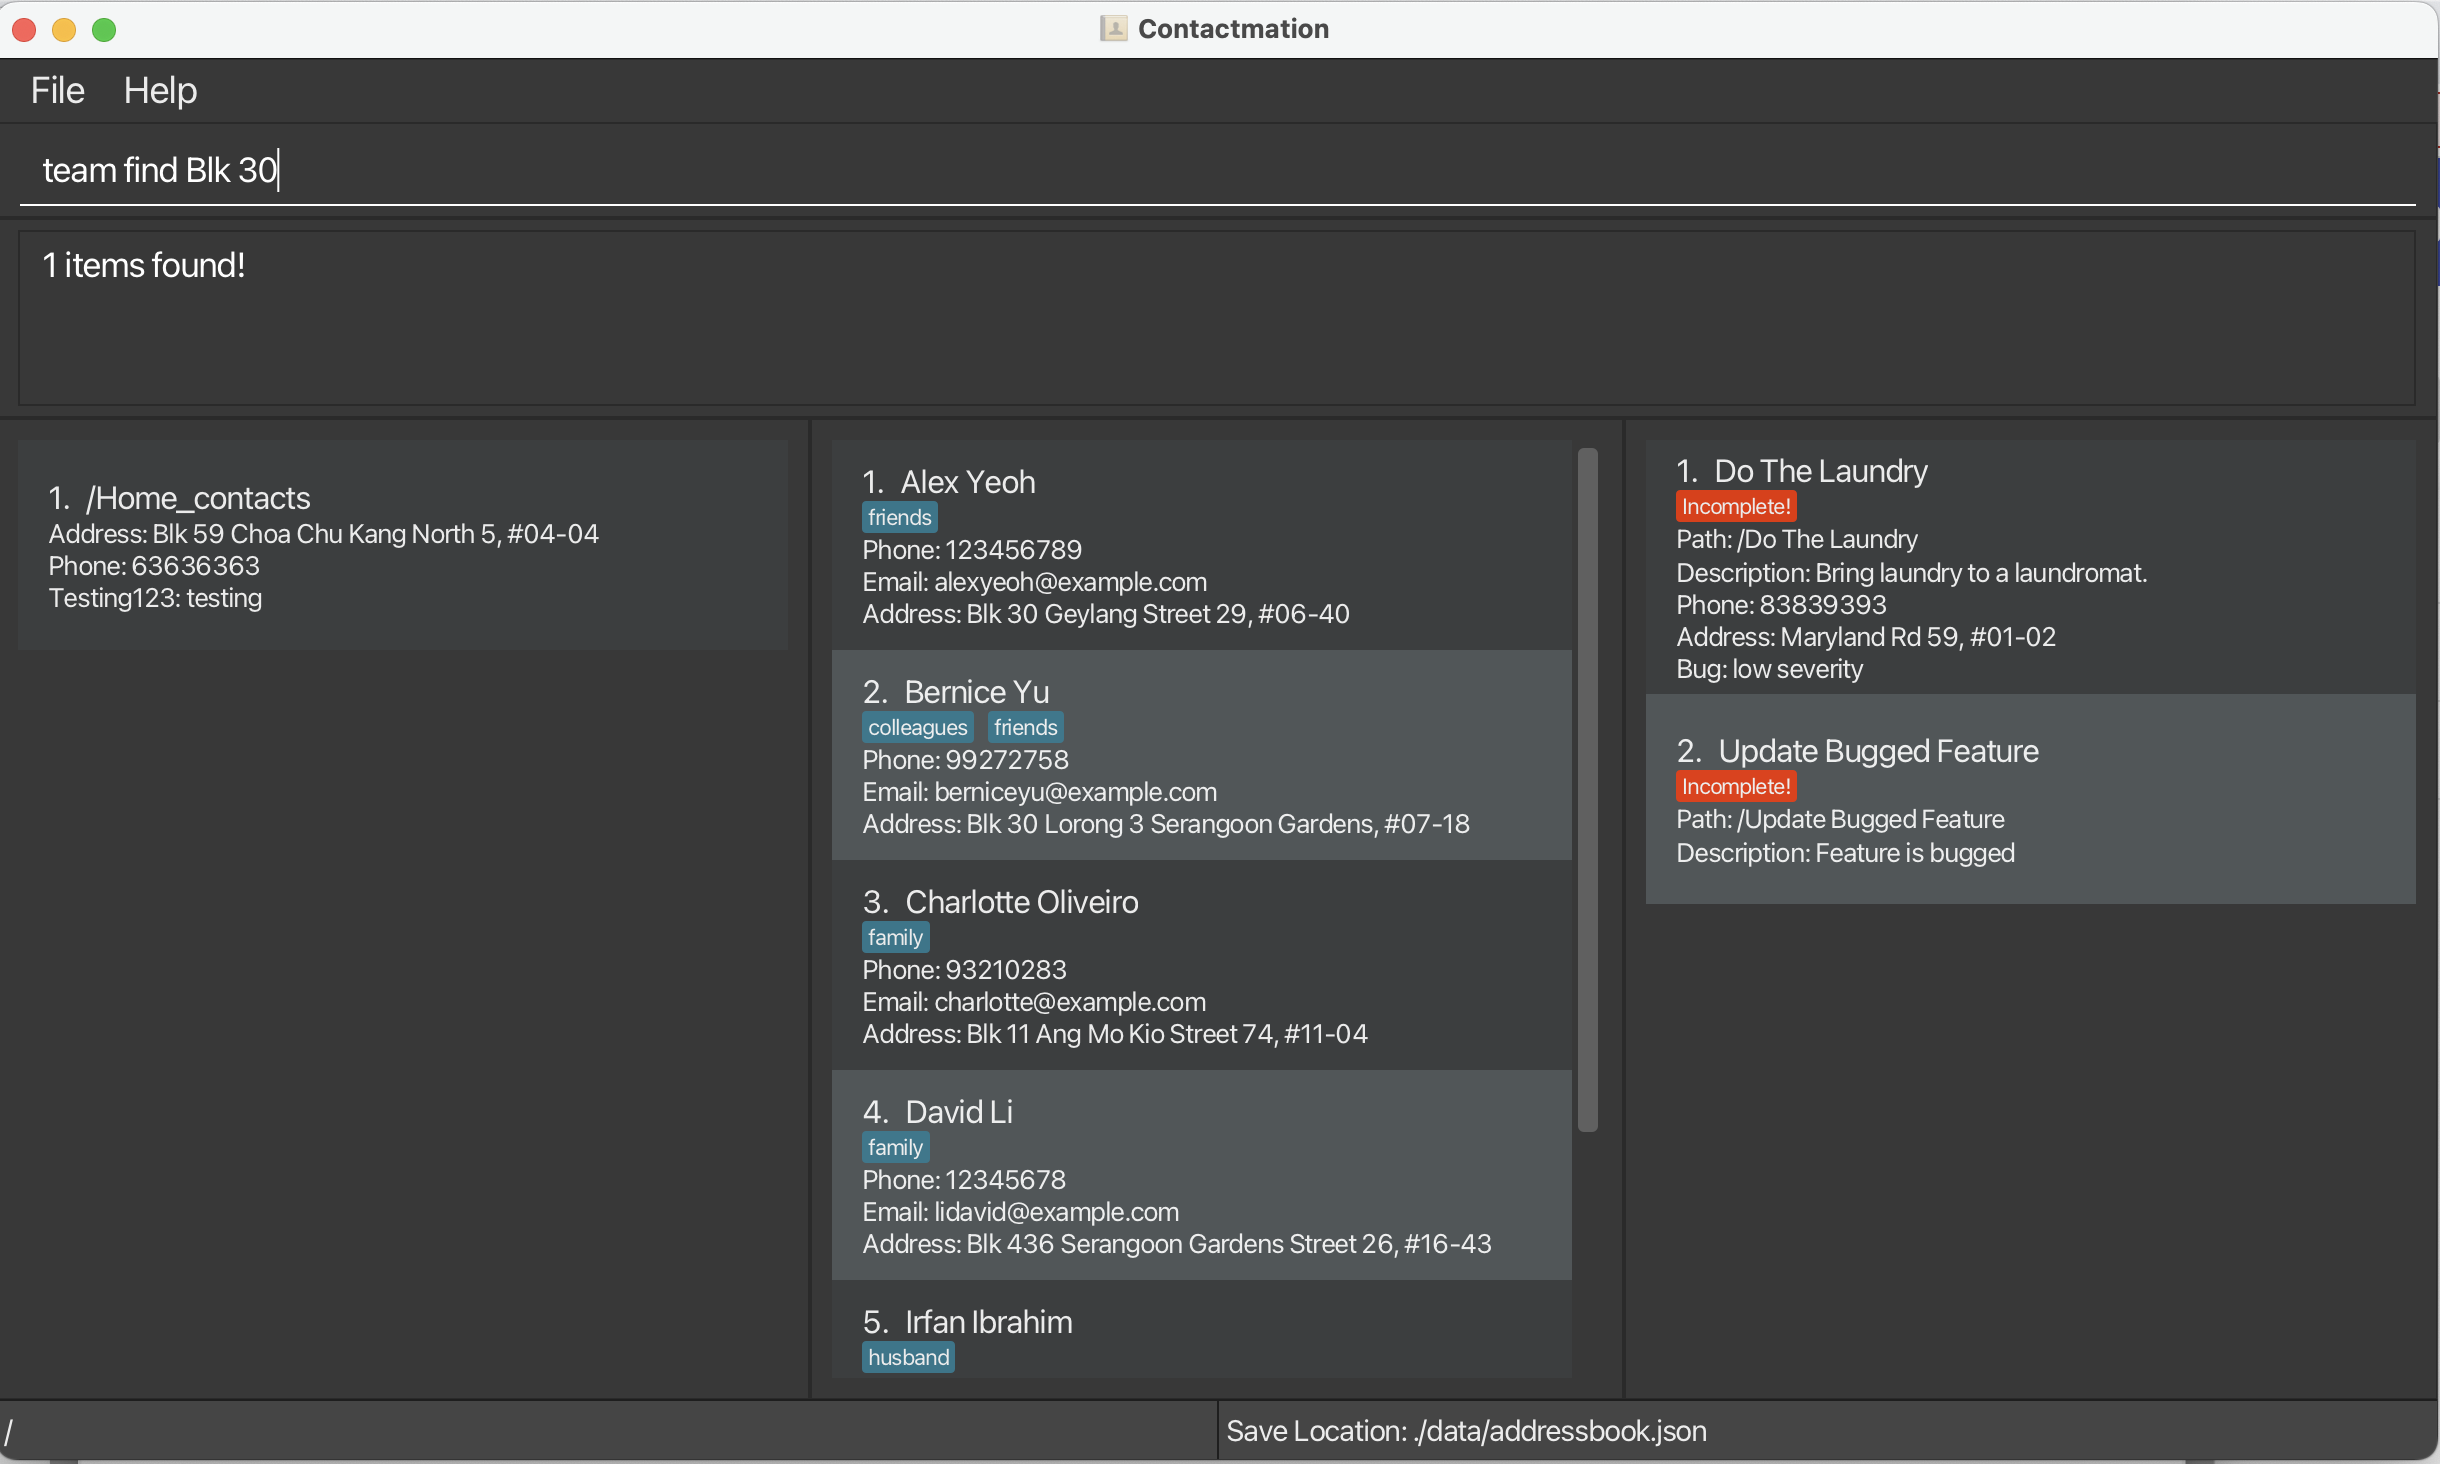Click the husband tag under Irfan Ibrahim

point(908,1357)
